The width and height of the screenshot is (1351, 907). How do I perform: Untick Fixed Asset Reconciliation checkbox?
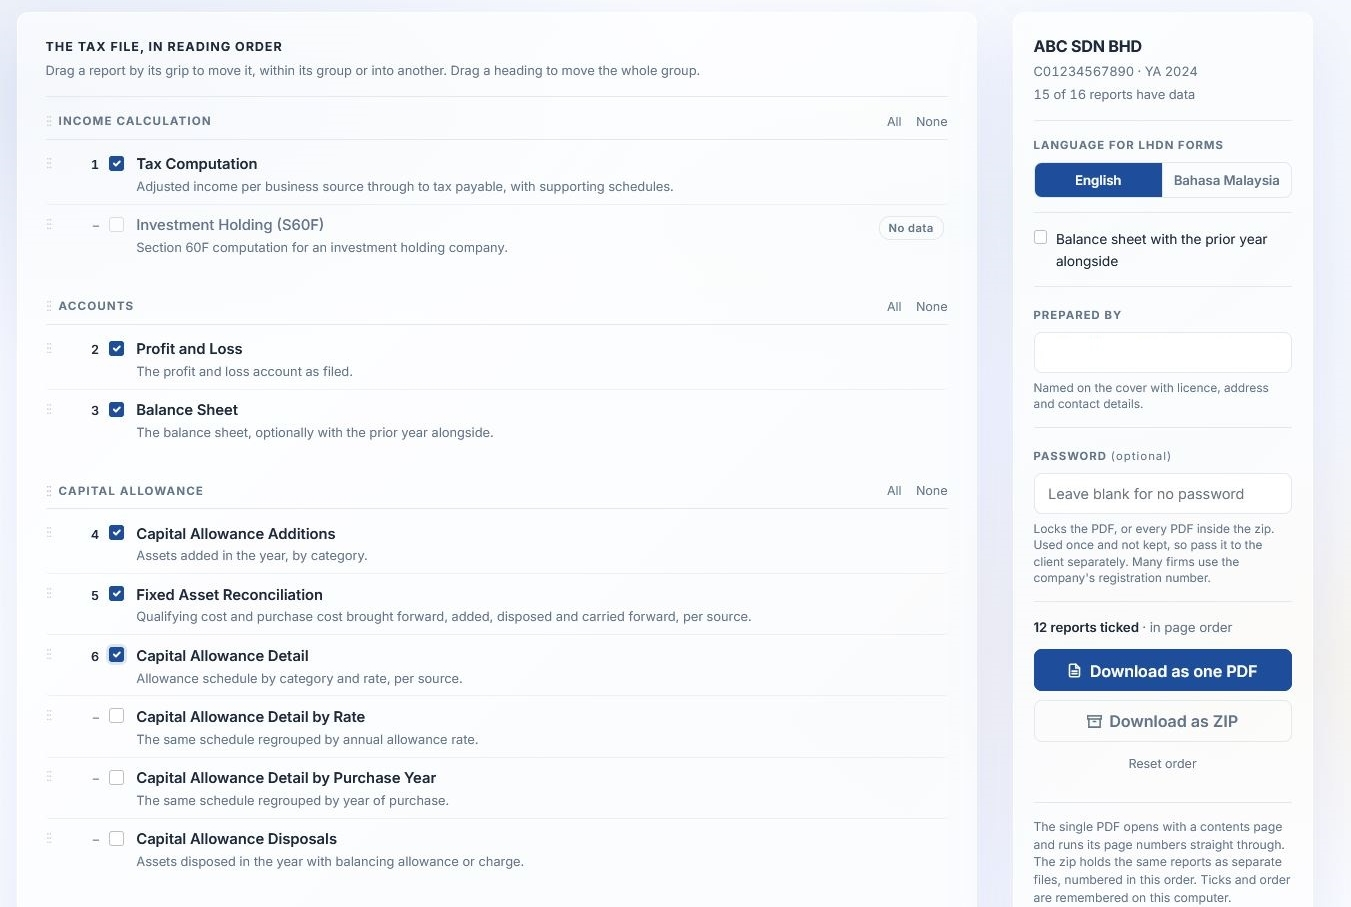coord(117,594)
